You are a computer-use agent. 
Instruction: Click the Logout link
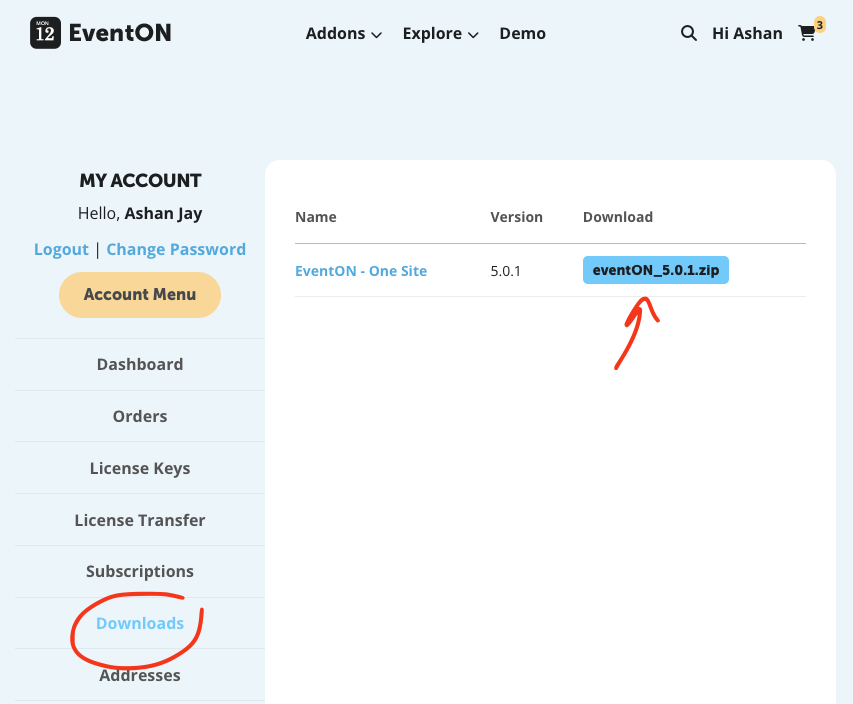pos(61,250)
